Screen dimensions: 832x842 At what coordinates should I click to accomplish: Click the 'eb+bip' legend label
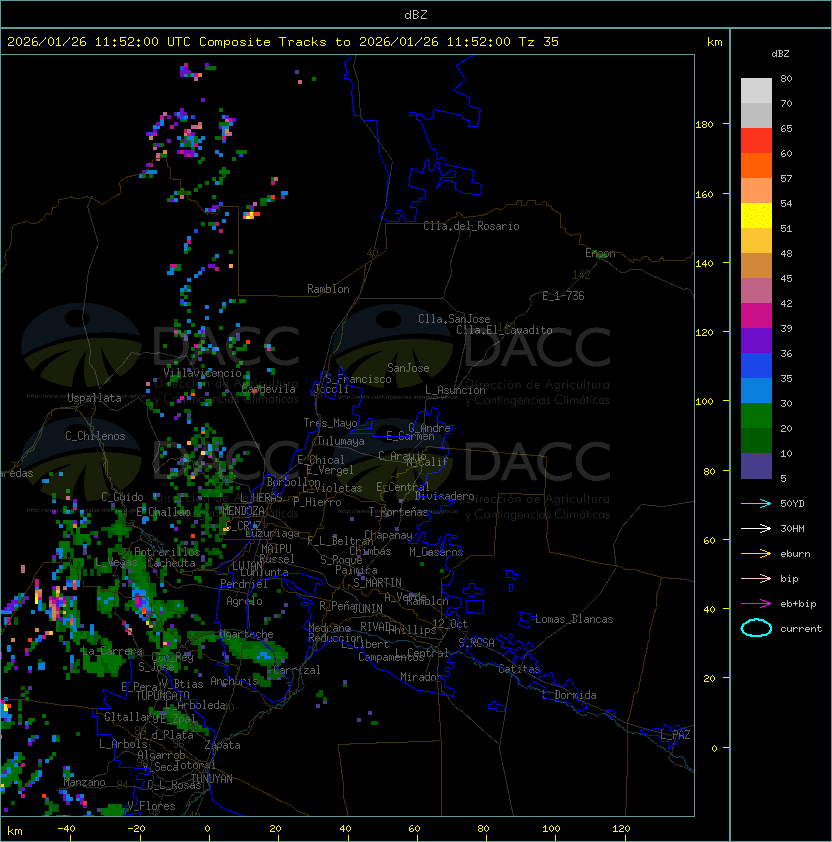[798, 604]
